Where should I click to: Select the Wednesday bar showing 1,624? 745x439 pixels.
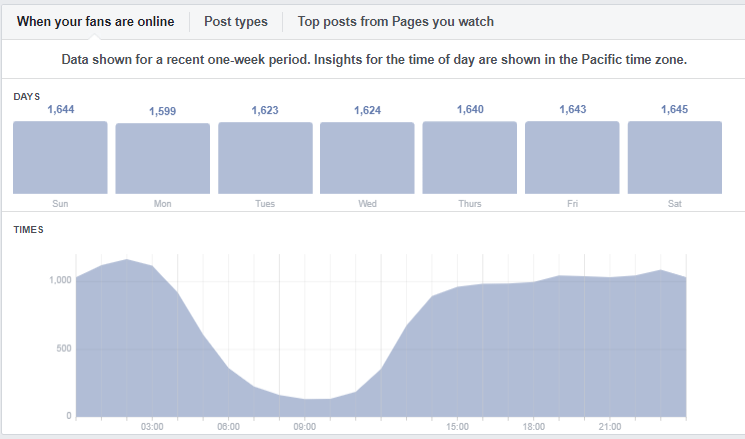(x=367, y=158)
